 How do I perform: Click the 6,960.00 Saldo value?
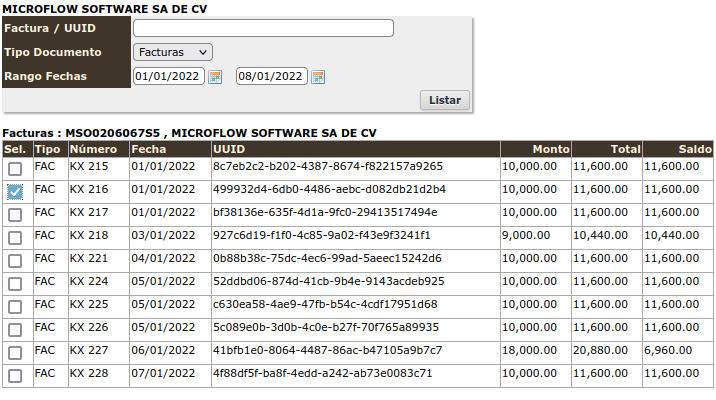pos(668,350)
